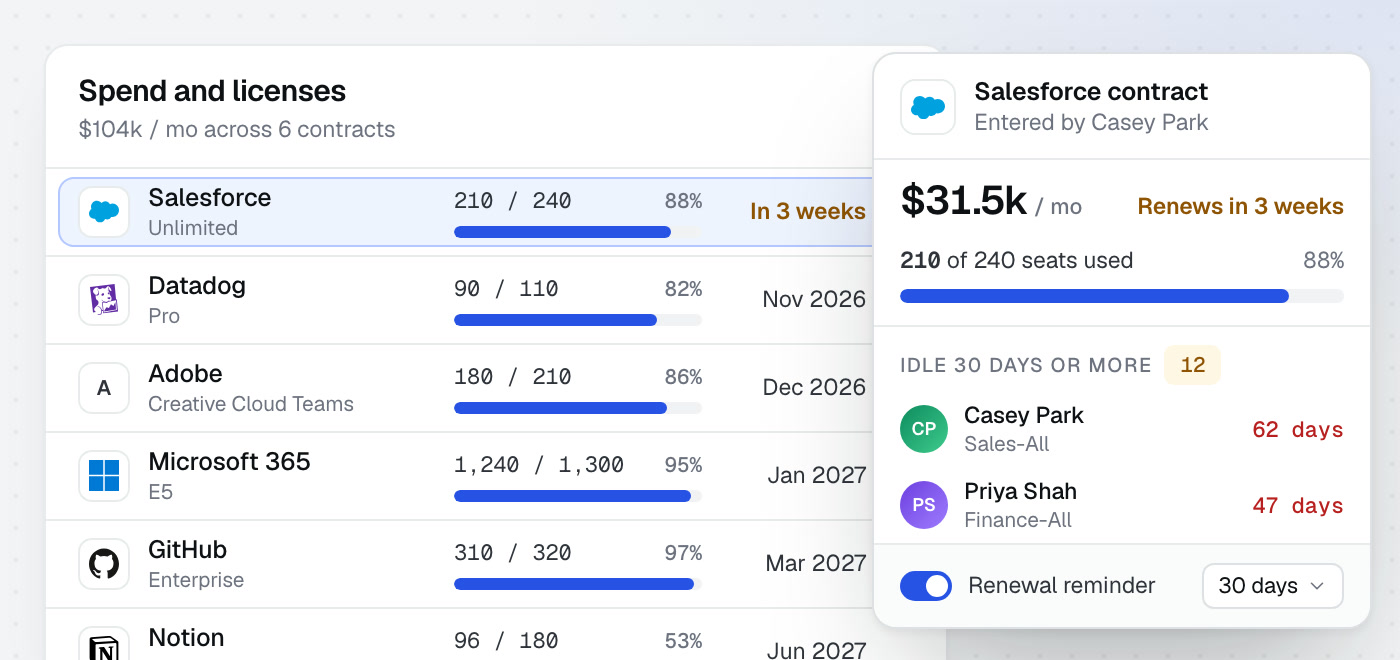Click the Priya Shah name in idle list

pyautogui.click(x=1021, y=492)
